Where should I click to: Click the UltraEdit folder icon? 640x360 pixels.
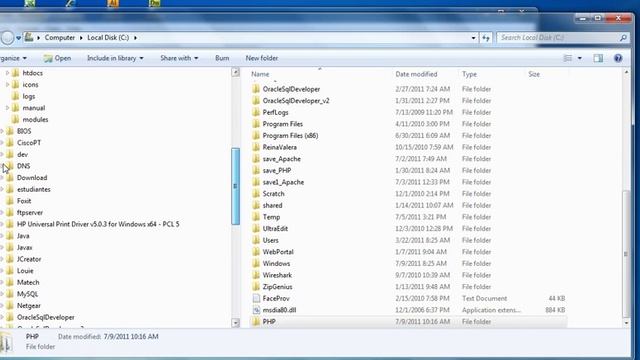256,229
